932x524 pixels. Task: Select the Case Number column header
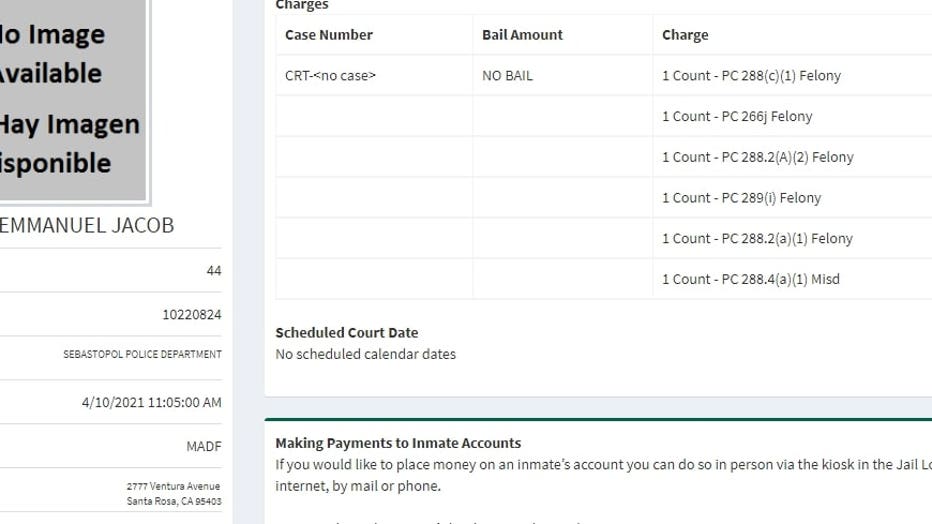pyautogui.click(x=329, y=35)
